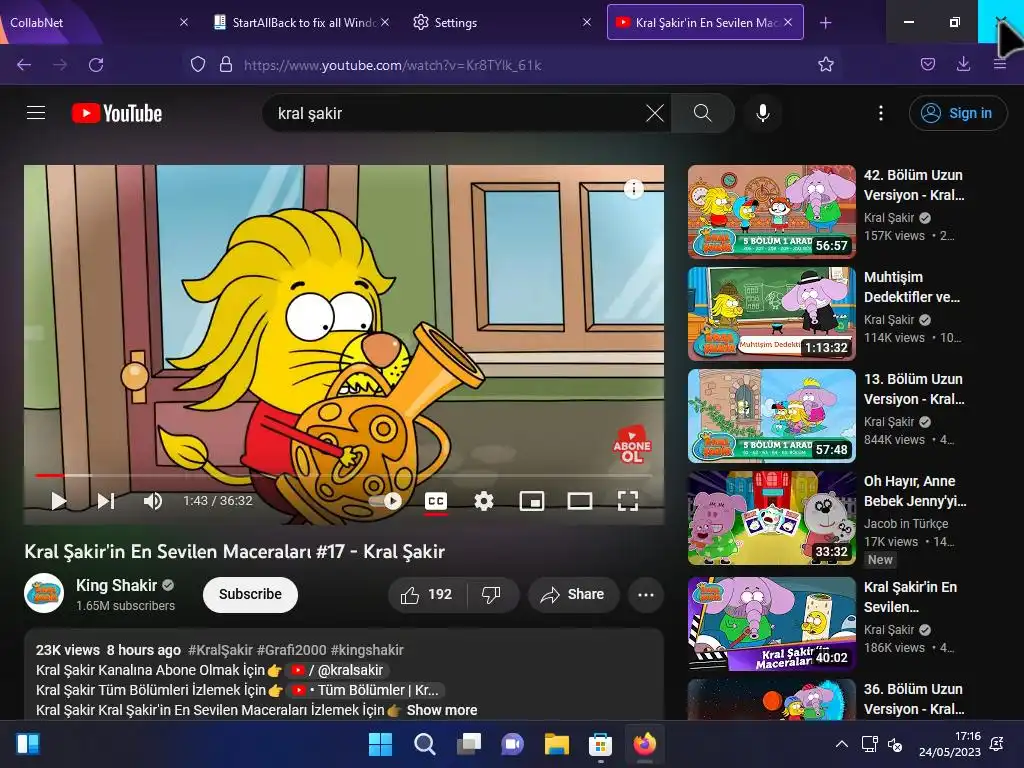
Task: Go back to the previous page
Action: point(24,65)
